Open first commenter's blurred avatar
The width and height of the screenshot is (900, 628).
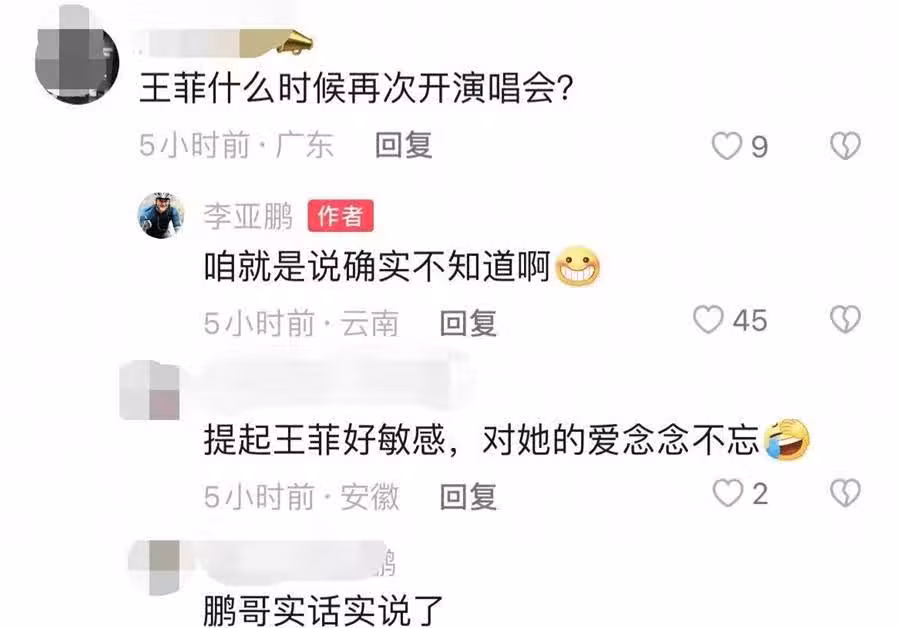77,60
